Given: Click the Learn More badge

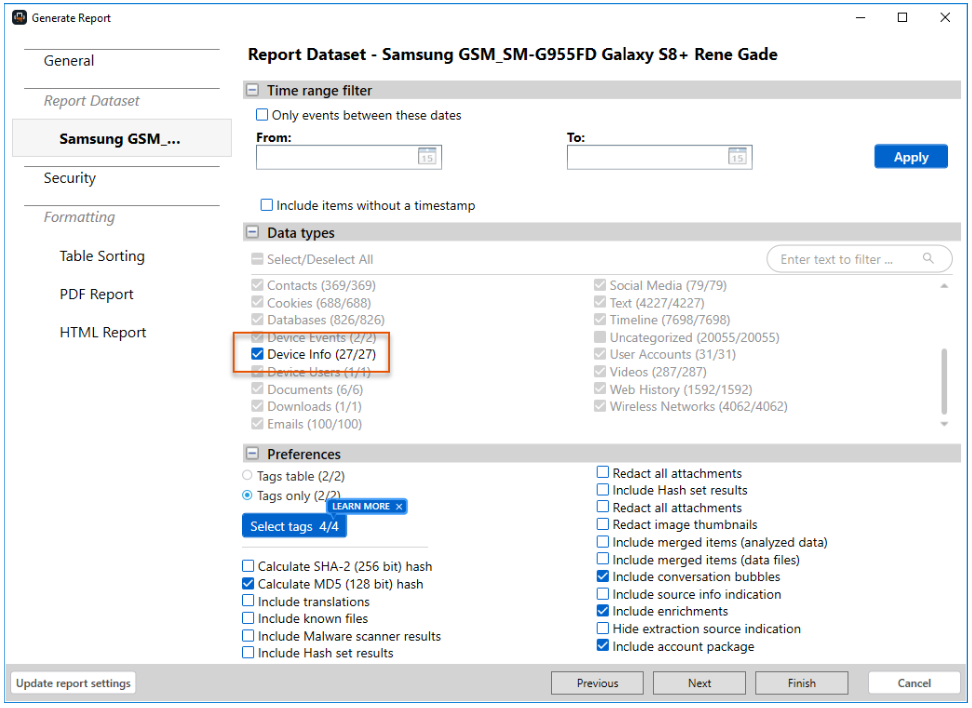Looking at the screenshot, I should tap(361, 507).
